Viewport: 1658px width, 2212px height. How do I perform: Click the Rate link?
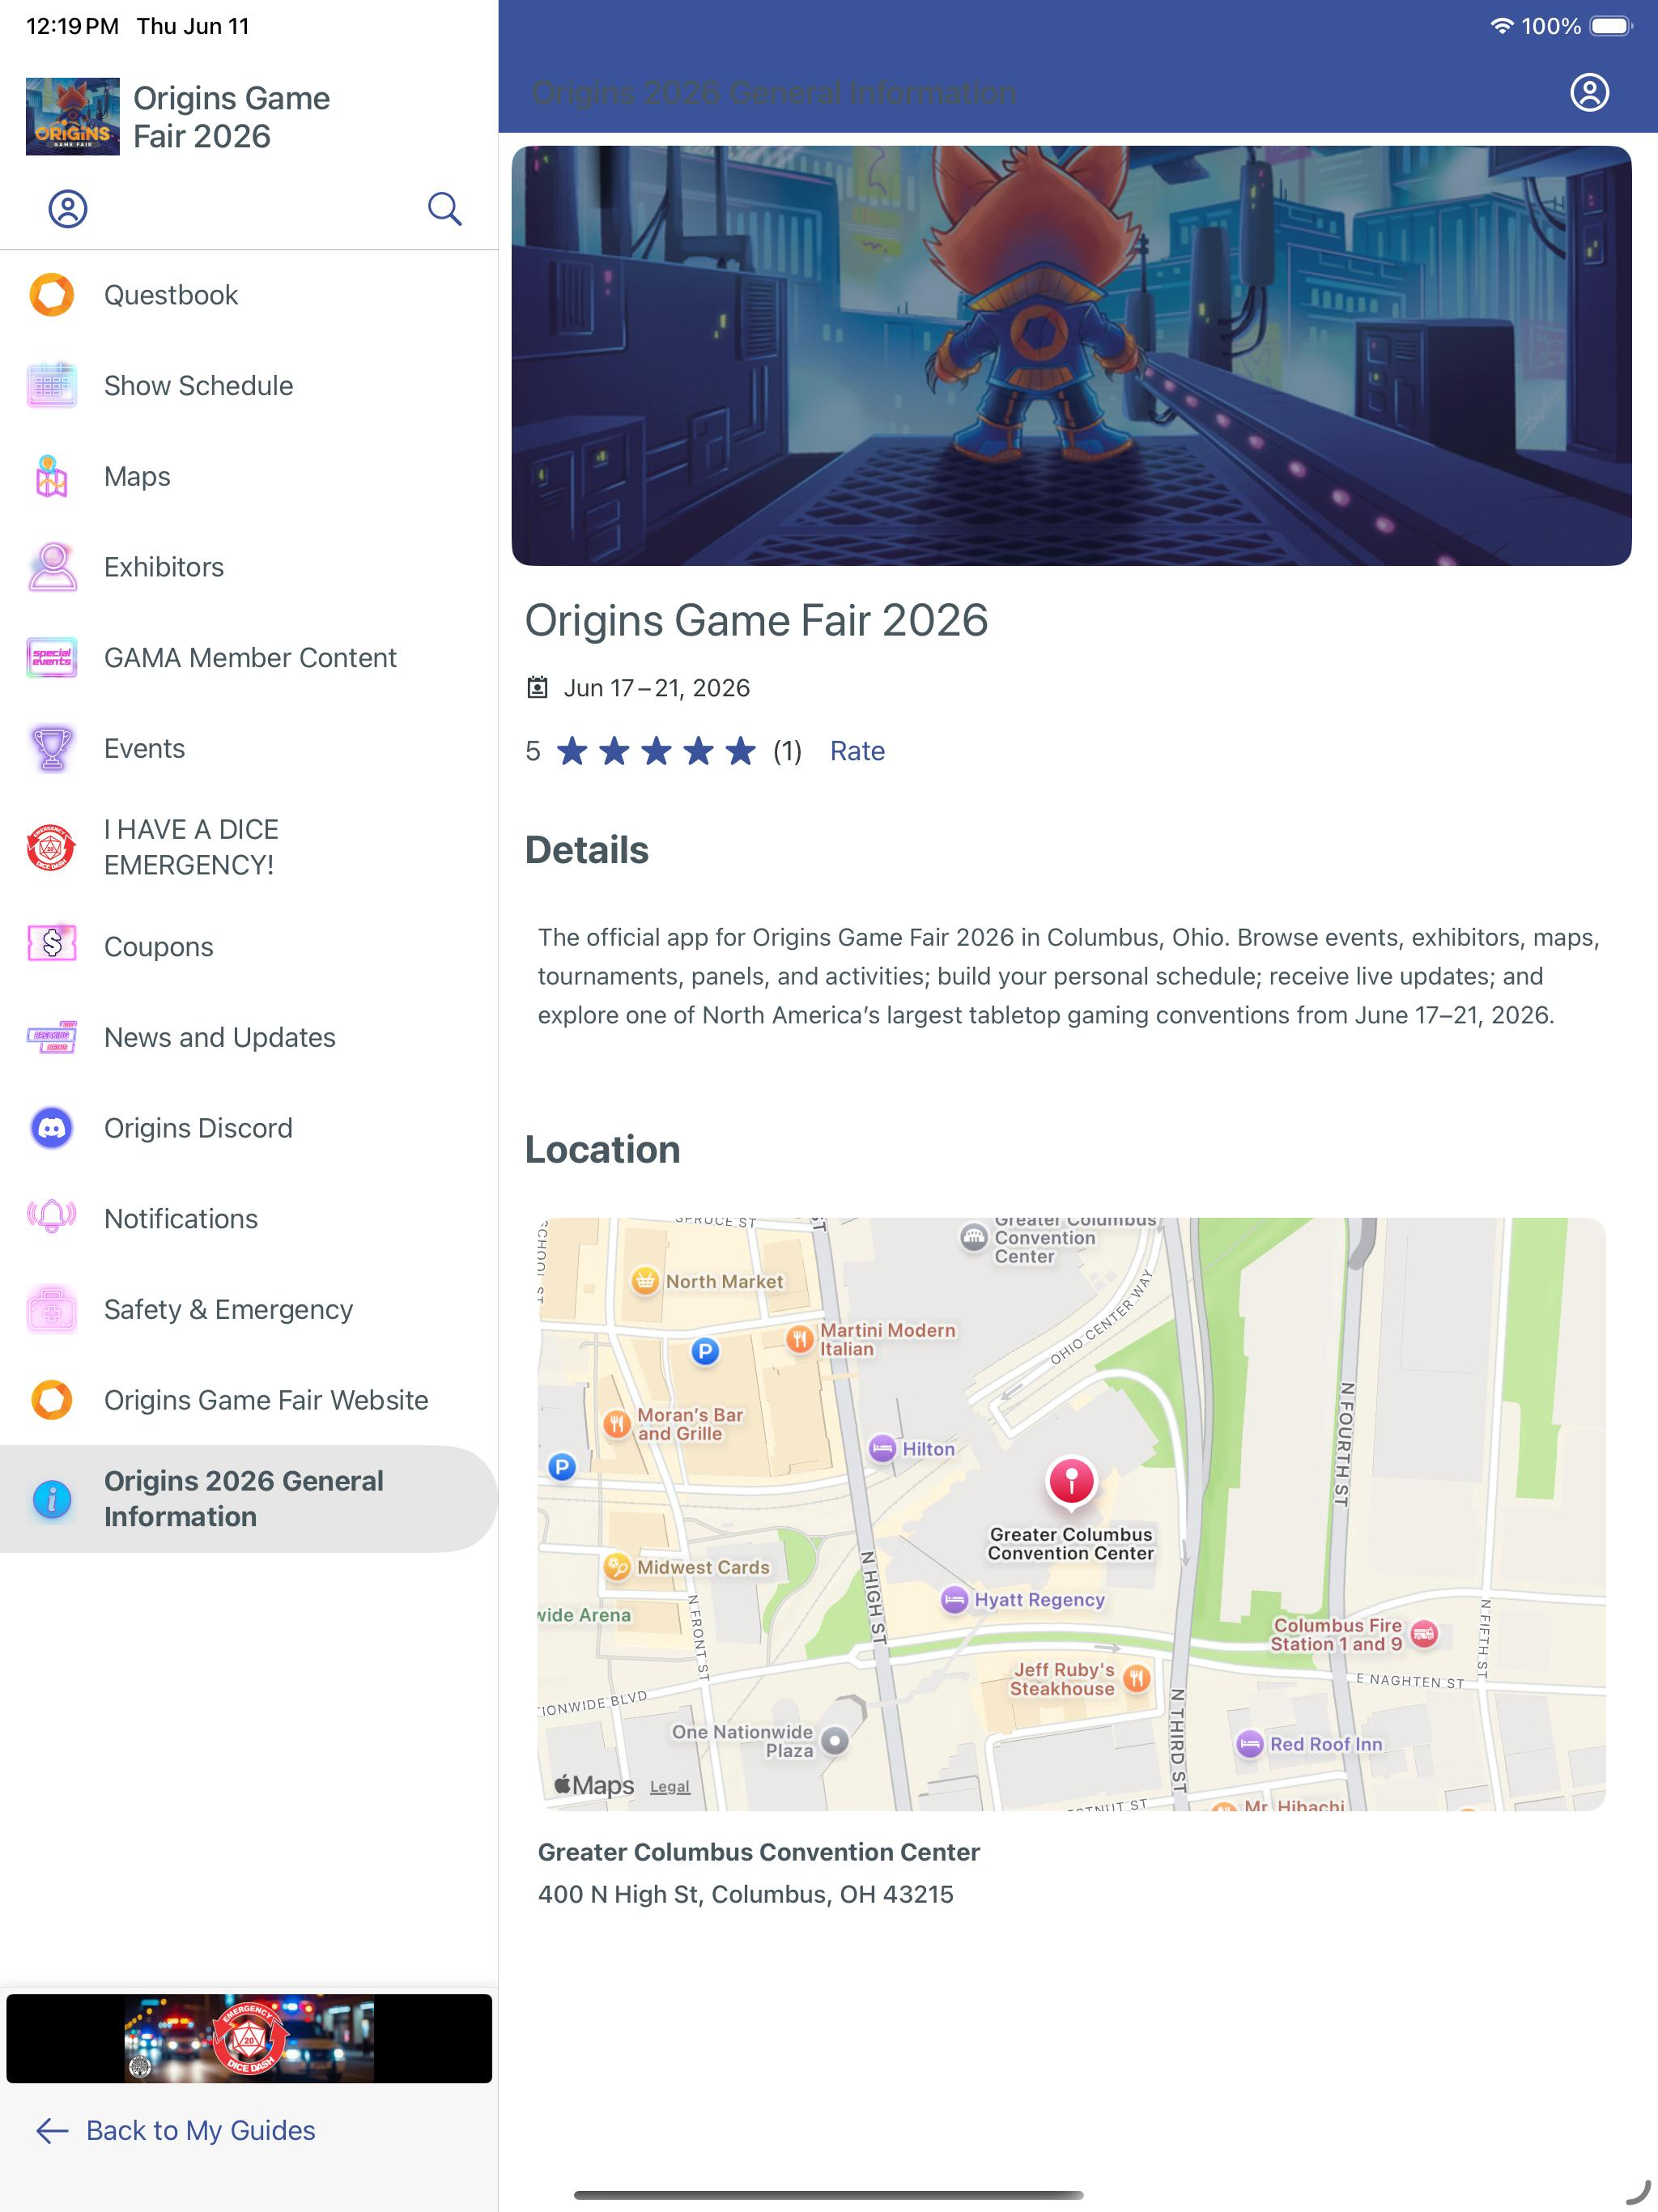coord(857,751)
